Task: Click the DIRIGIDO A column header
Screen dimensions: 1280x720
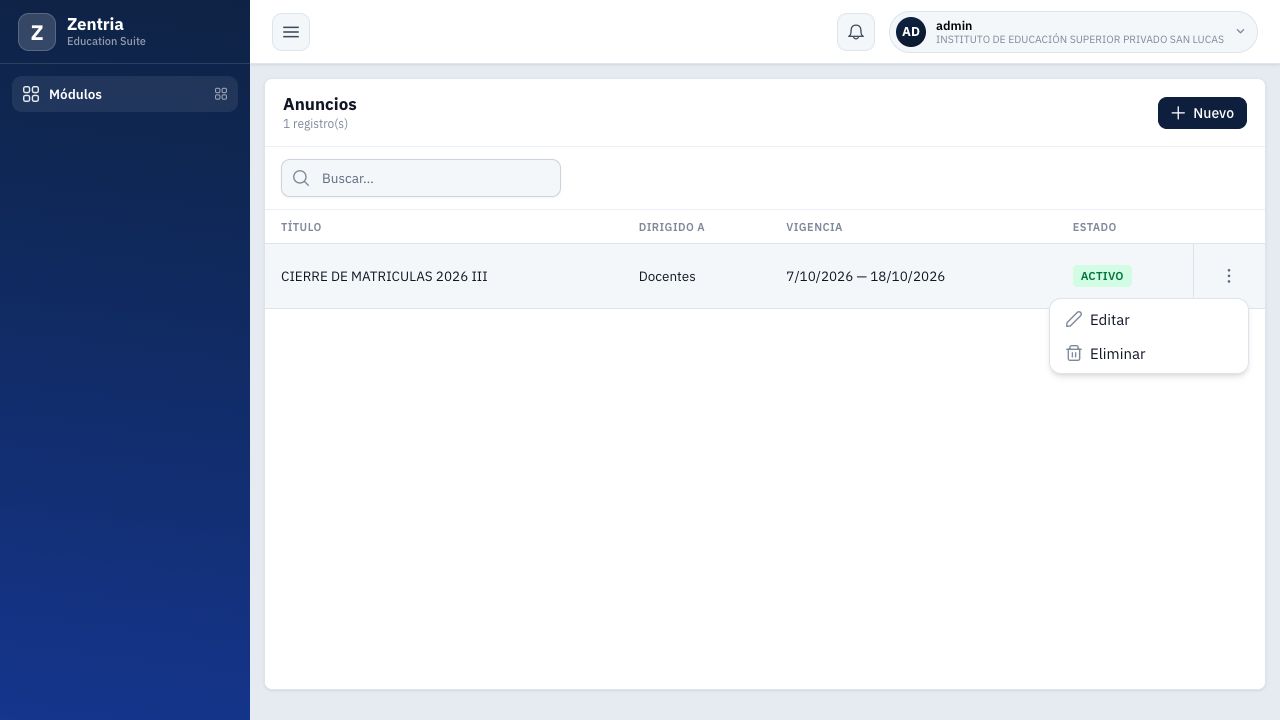Action: [672, 227]
